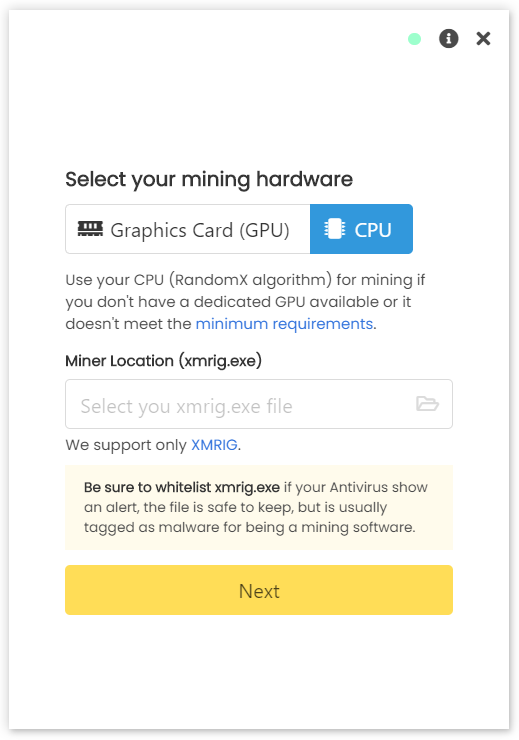Select CPU as mining hardware
The height and width of the screenshot is (740, 519).
tap(361, 229)
